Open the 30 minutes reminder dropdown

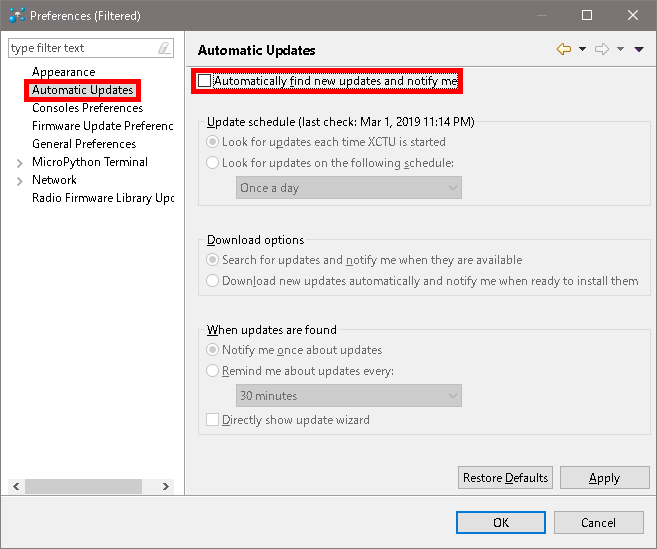(349, 396)
